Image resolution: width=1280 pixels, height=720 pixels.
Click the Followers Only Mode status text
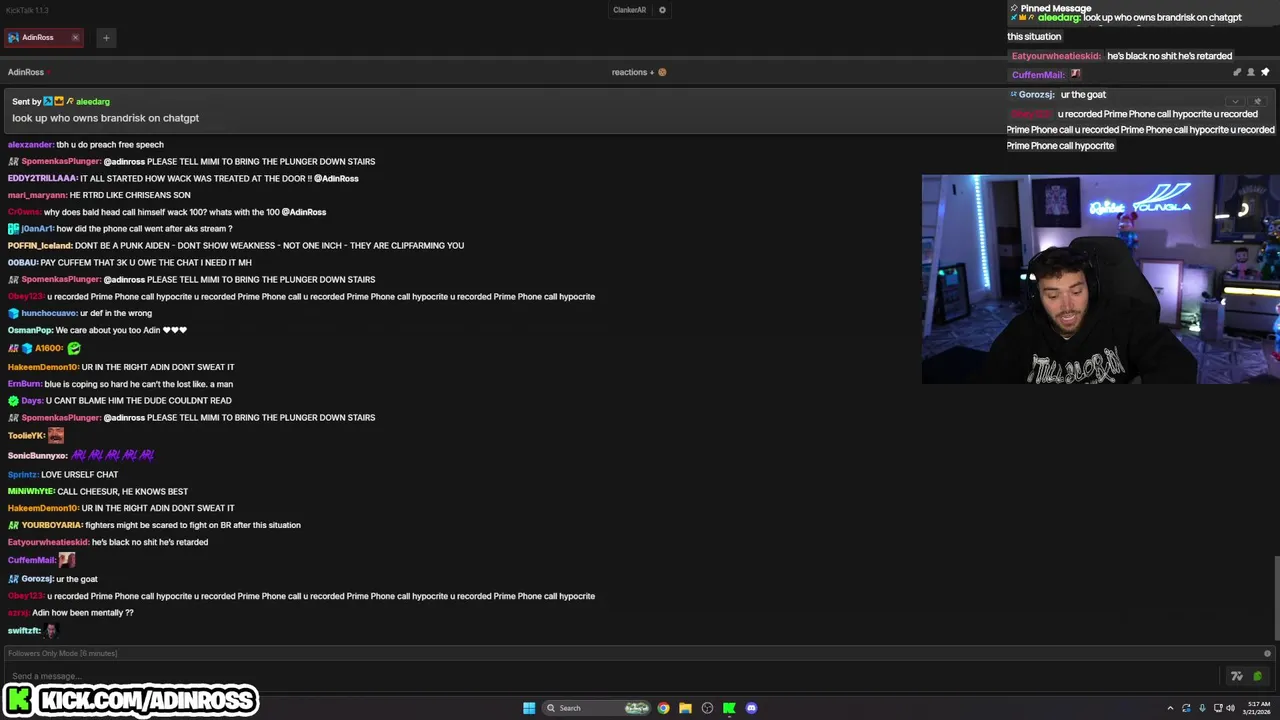coord(62,653)
